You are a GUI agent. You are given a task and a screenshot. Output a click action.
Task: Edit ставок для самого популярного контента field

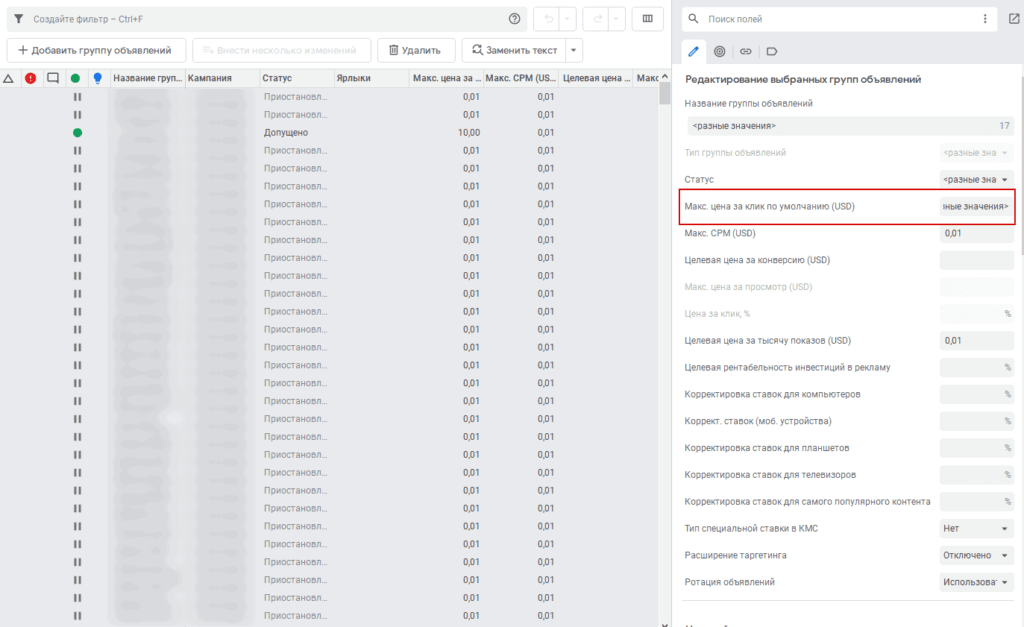point(976,502)
